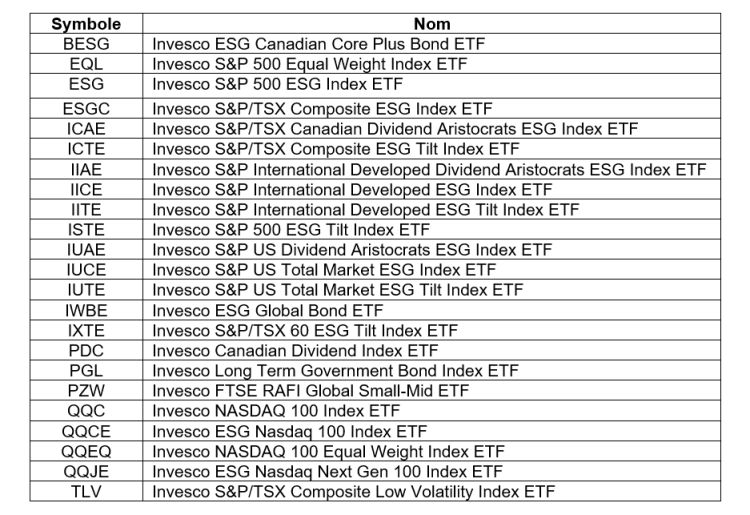
Task: Click Invesco FTSE RAFI Global Small-Mid ETF
Action: coord(310,391)
